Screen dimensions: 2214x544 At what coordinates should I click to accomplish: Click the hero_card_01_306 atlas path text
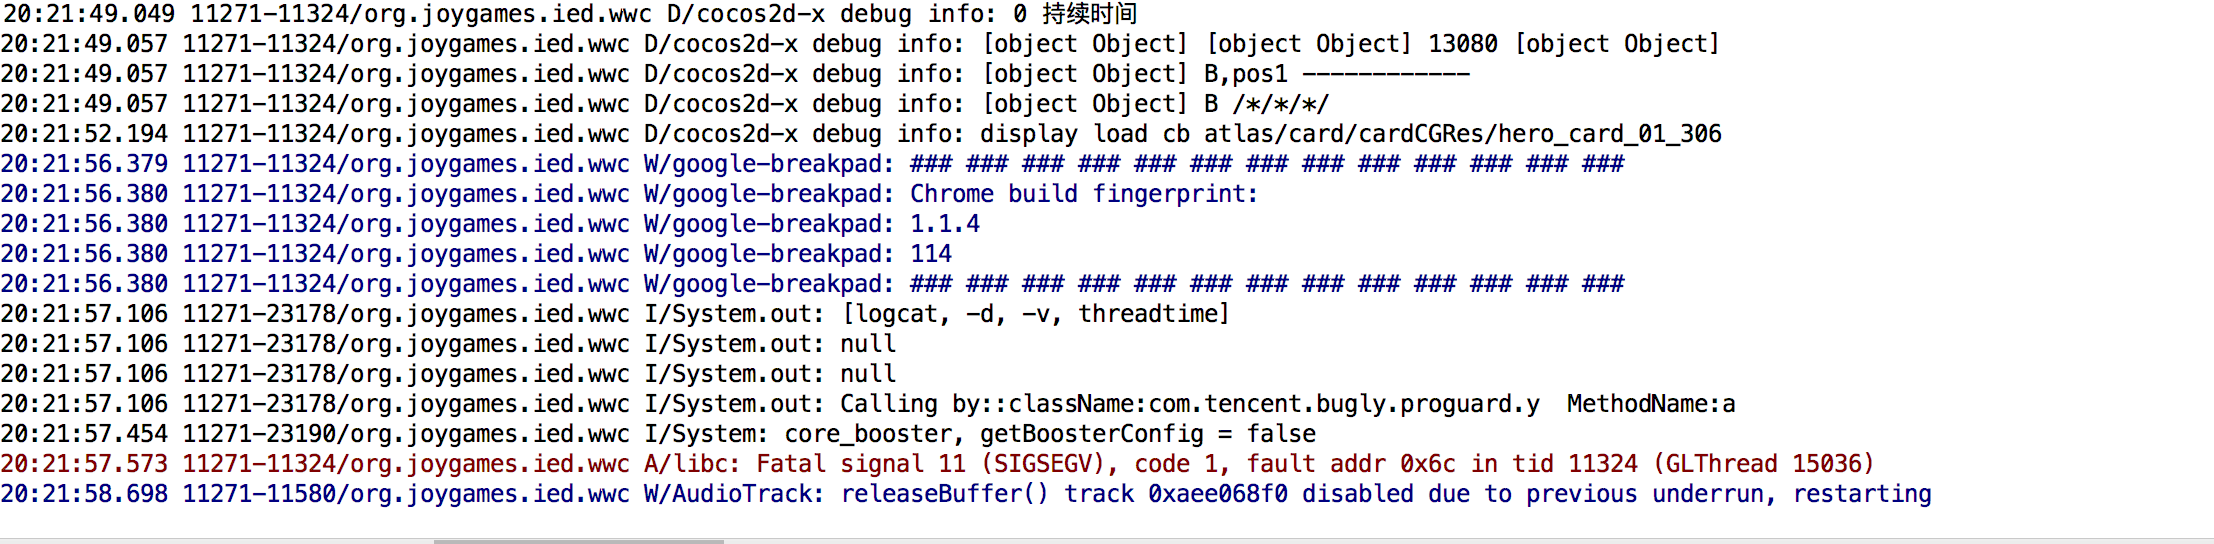1462,134
